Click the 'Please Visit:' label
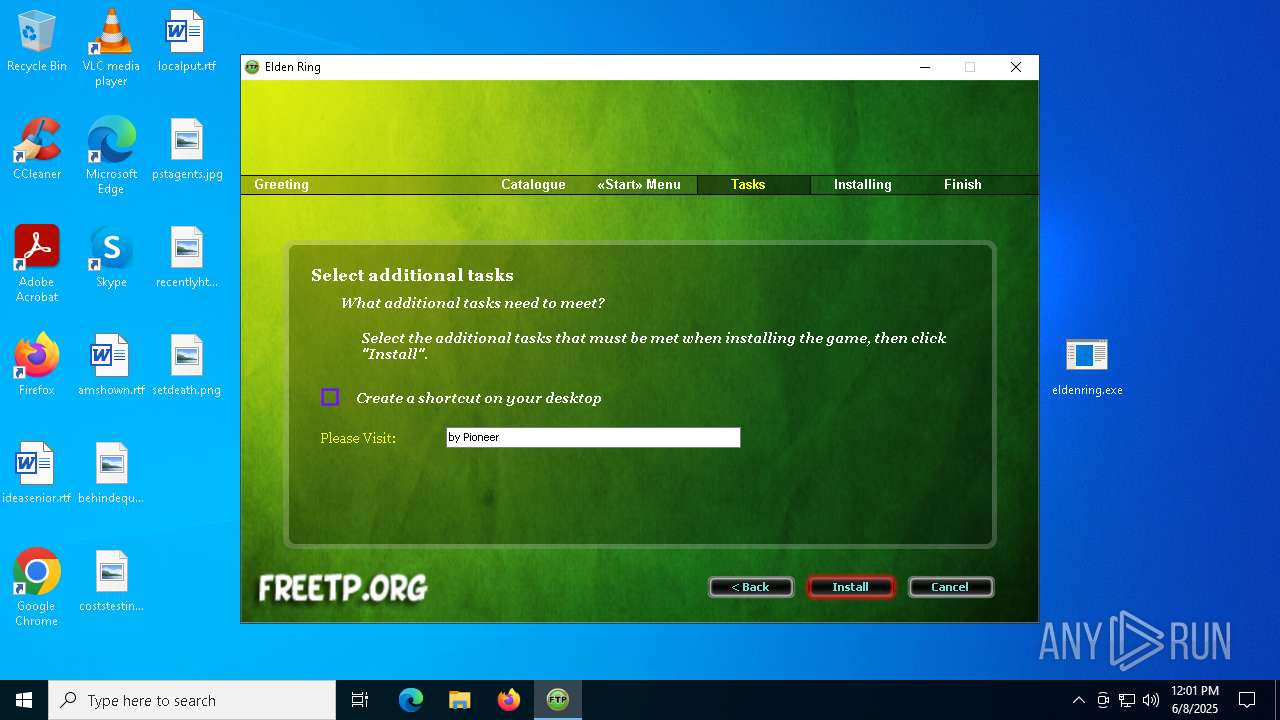 click(x=358, y=438)
